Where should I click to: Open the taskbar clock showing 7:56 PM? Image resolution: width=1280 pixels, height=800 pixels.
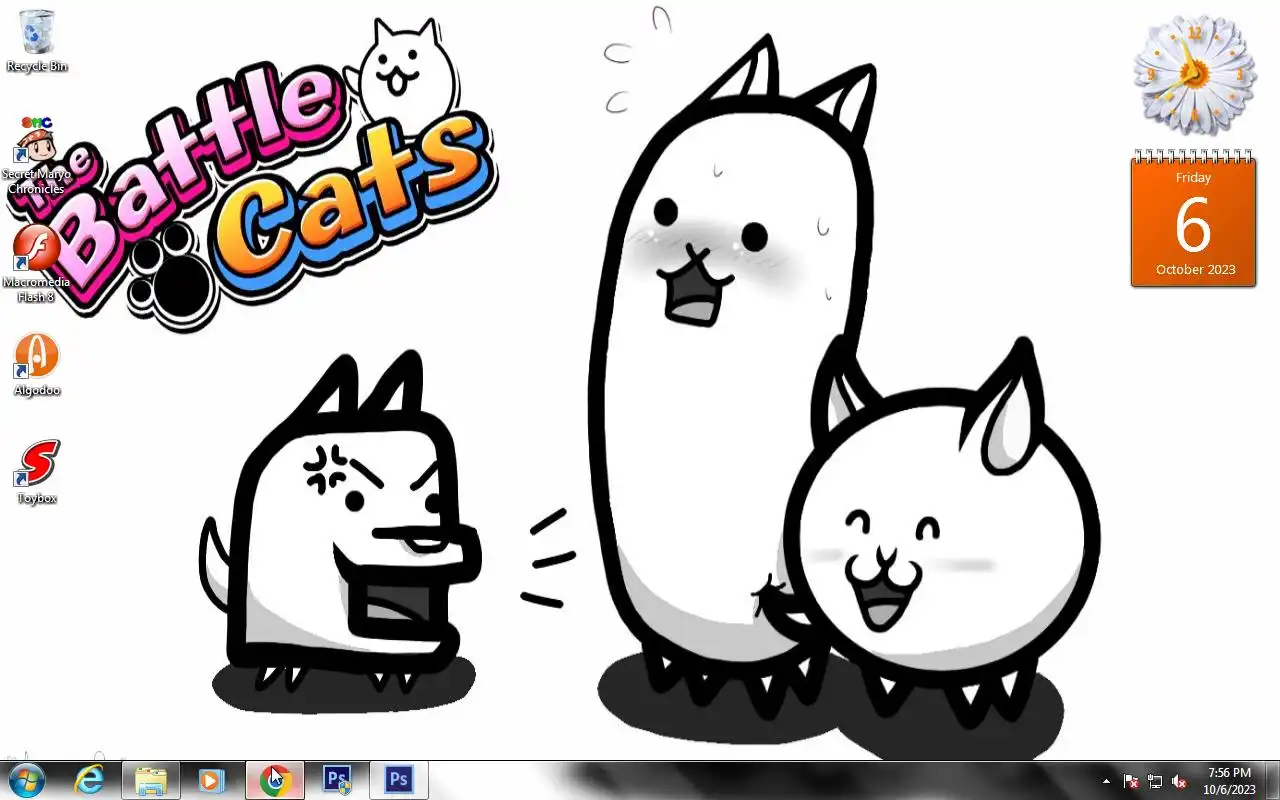click(1229, 781)
